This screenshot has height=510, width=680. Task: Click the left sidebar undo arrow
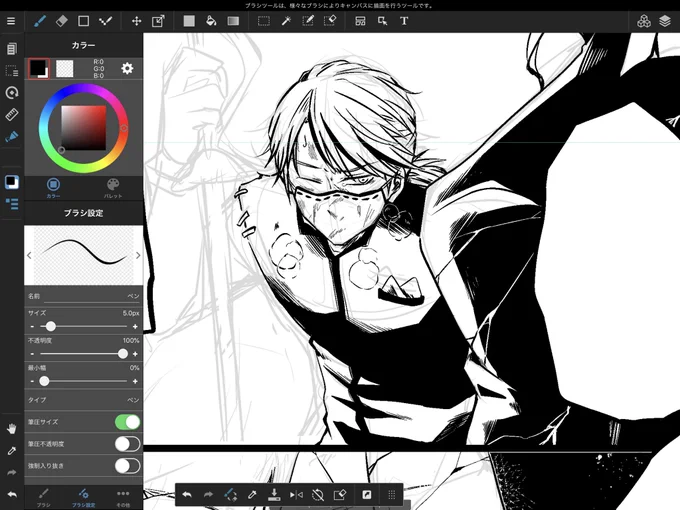[x=12, y=494]
